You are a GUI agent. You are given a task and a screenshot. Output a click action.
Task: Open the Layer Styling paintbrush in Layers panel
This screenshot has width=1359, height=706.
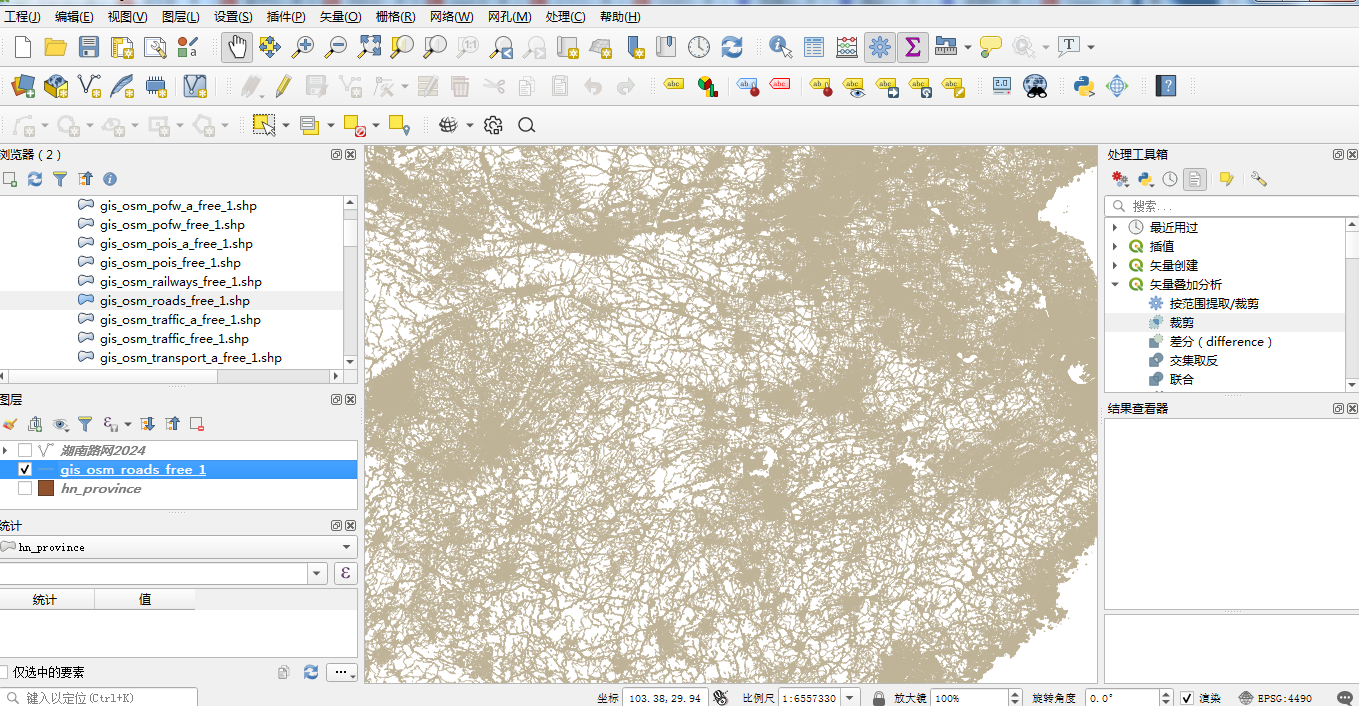pyautogui.click(x=10, y=424)
